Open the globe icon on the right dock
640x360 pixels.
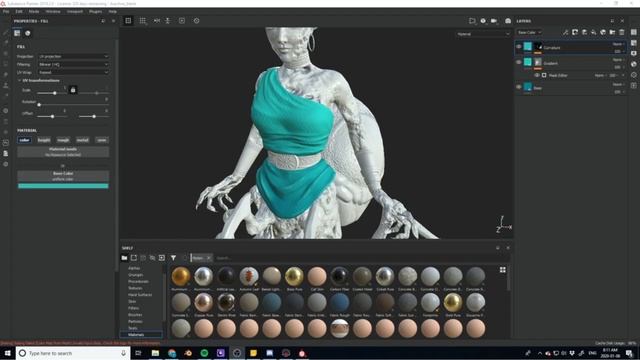coord(633,64)
